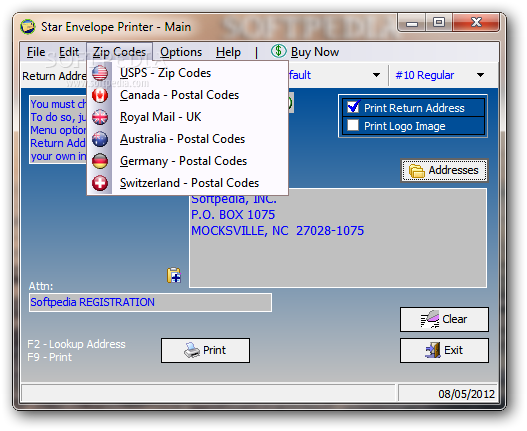Click the date 08/05/2012 in status bar

(466, 394)
